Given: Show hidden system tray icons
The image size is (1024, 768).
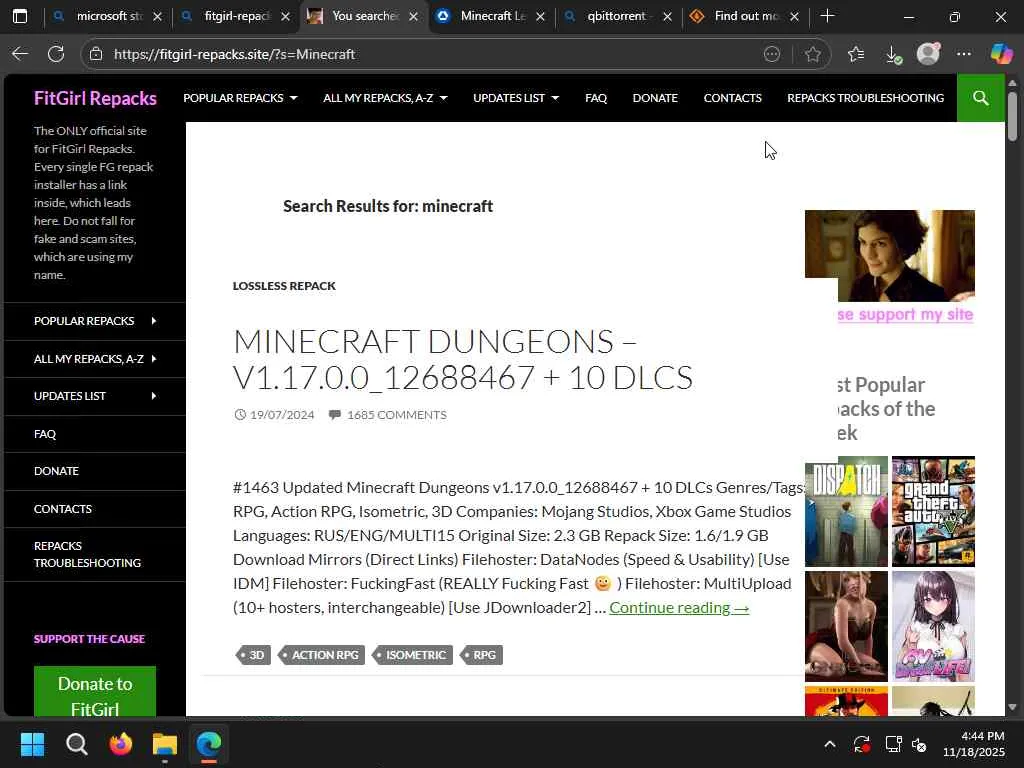Looking at the screenshot, I should [829, 744].
